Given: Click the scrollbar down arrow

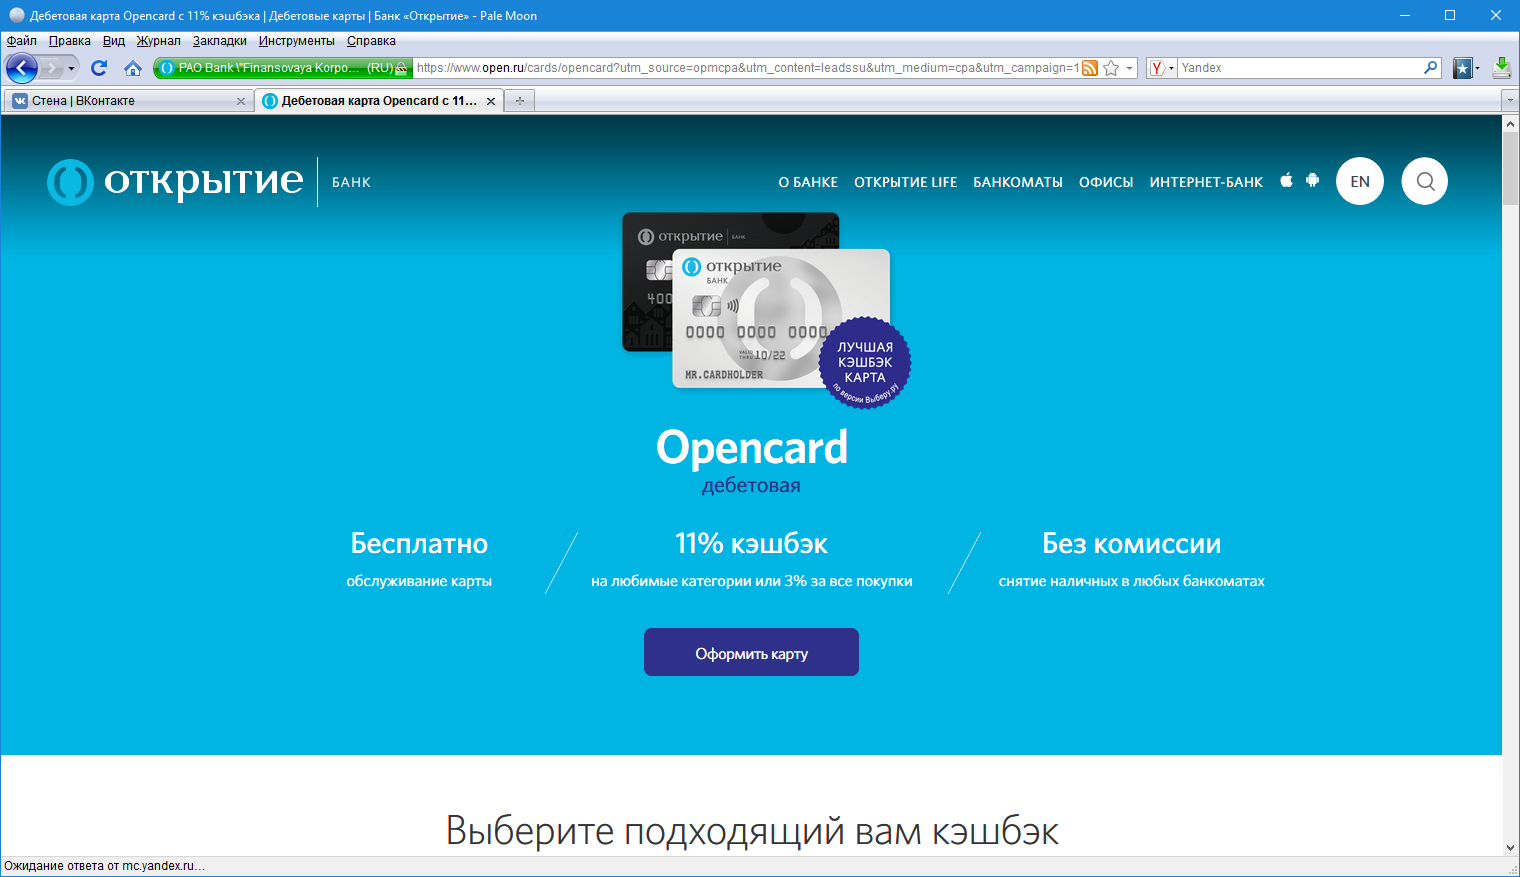Looking at the screenshot, I should point(1510,847).
